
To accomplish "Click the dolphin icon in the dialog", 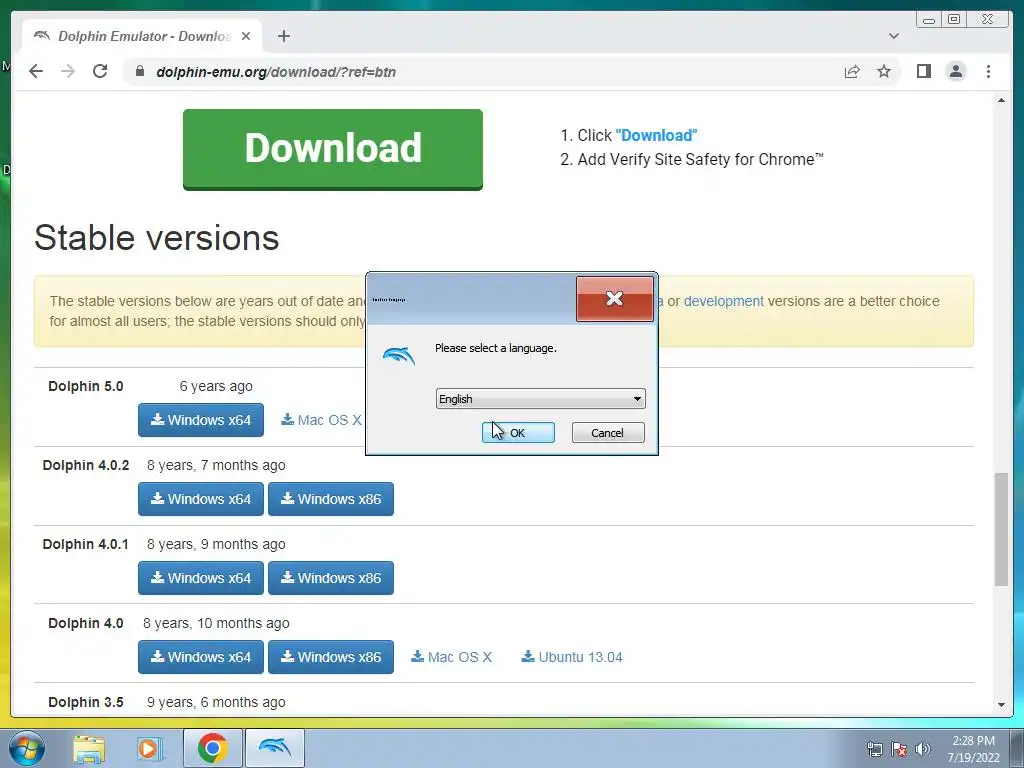I will click(x=398, y=356).
